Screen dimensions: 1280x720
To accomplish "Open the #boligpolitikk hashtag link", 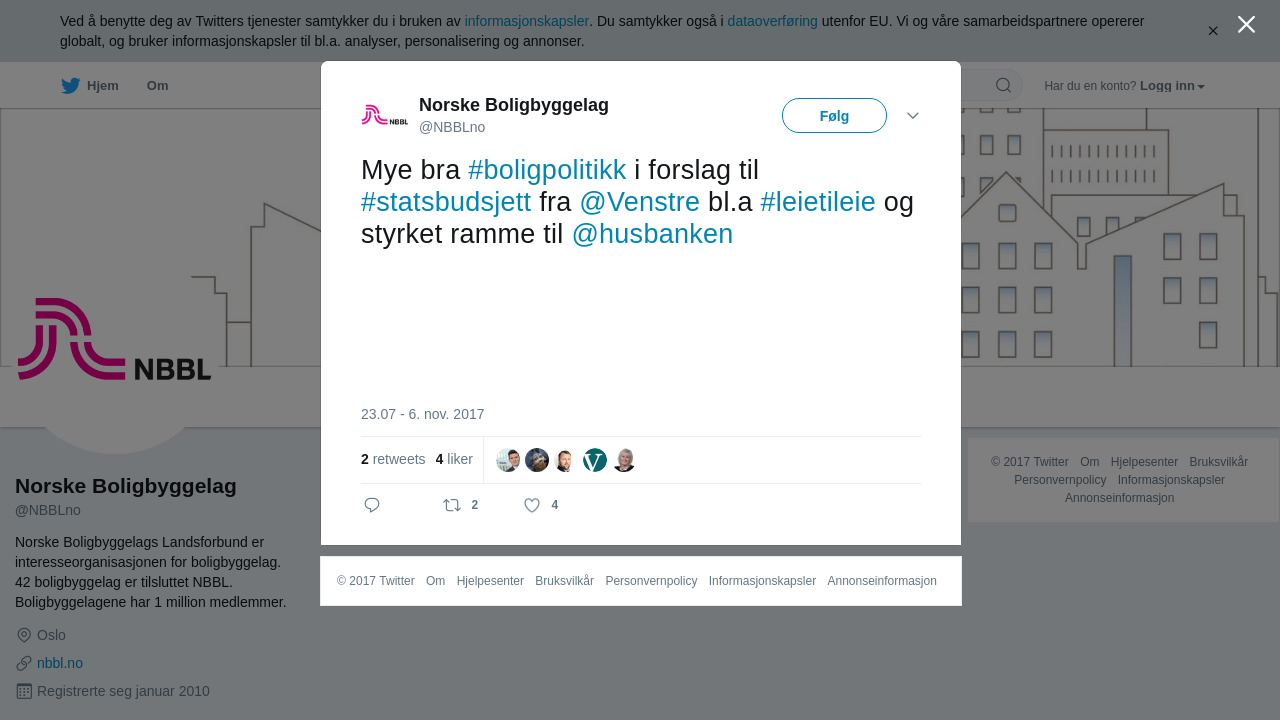I will (x=547, y=170).
